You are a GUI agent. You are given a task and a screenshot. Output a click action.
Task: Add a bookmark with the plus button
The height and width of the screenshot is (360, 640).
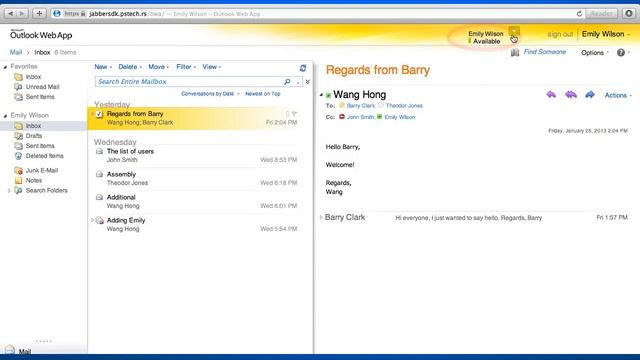(39, 14)
